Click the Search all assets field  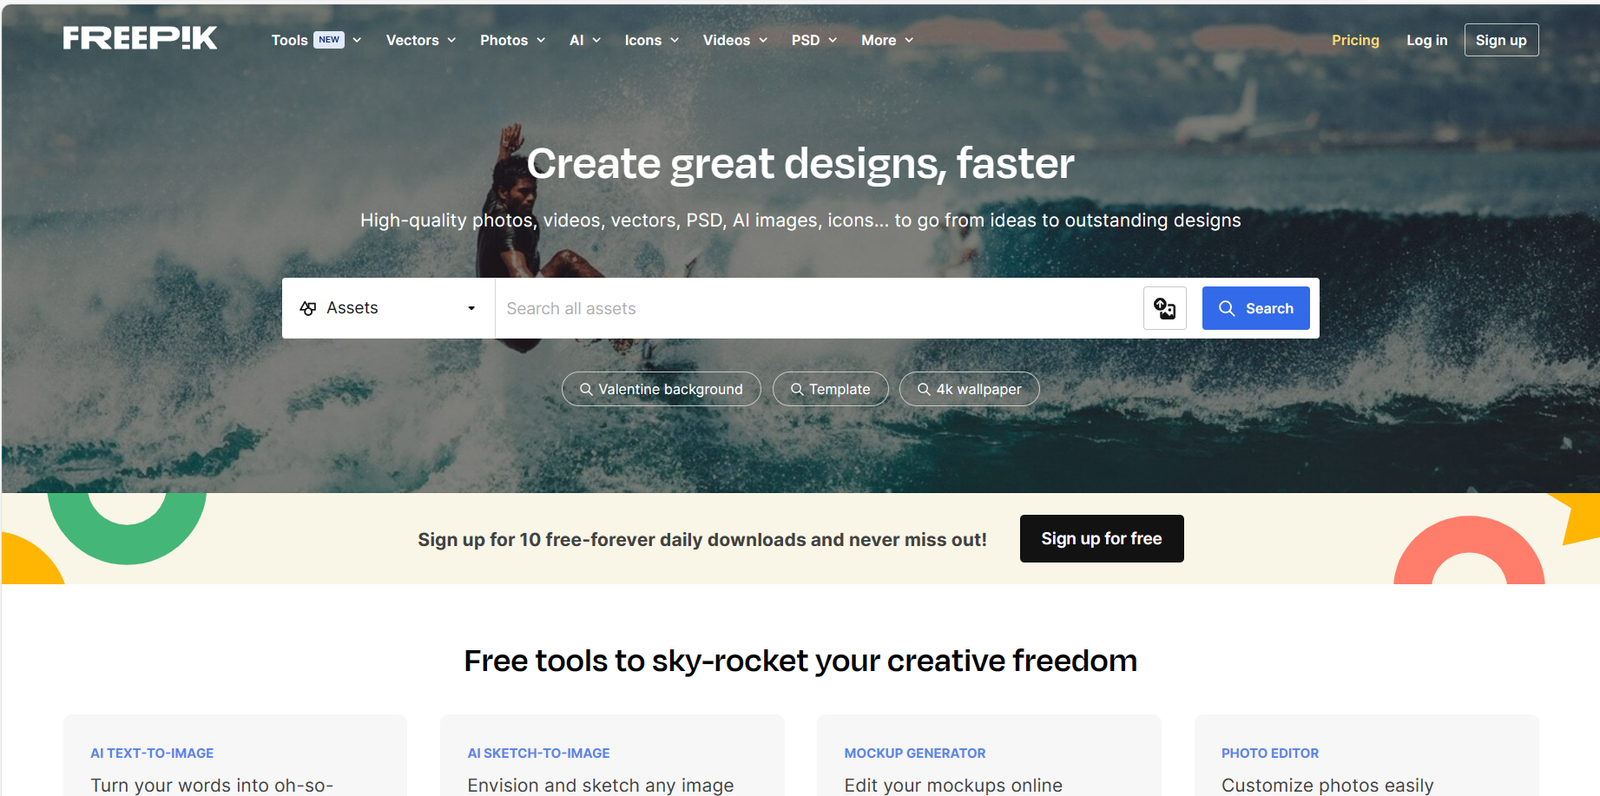click(819, 308)
